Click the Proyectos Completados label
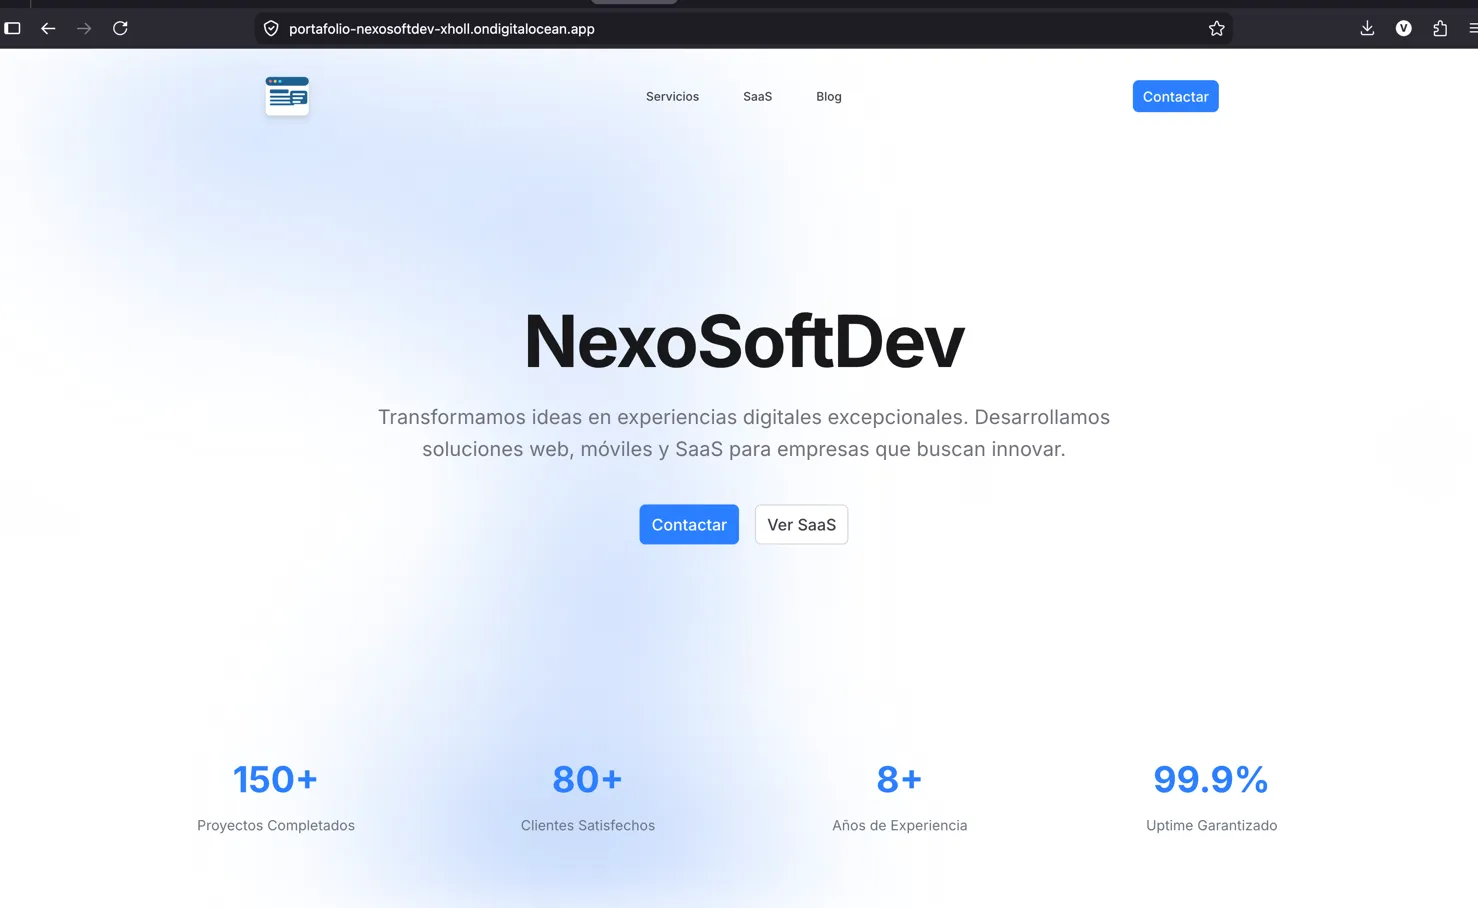1478x908 pixels. (x=276, y=825)
